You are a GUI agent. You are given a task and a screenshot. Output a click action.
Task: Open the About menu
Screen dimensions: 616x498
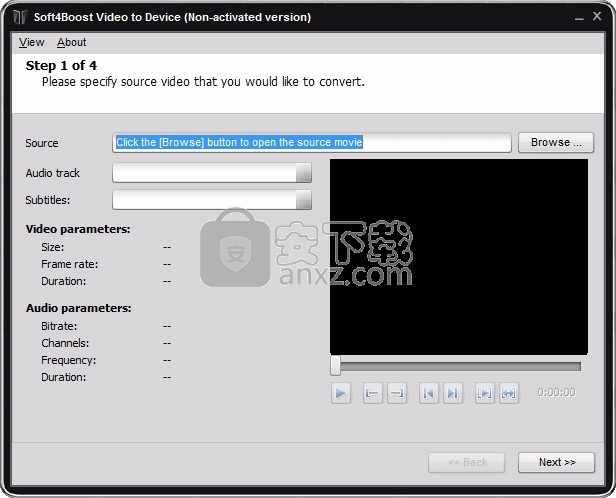pyautogui.click(x=71, y=42)
